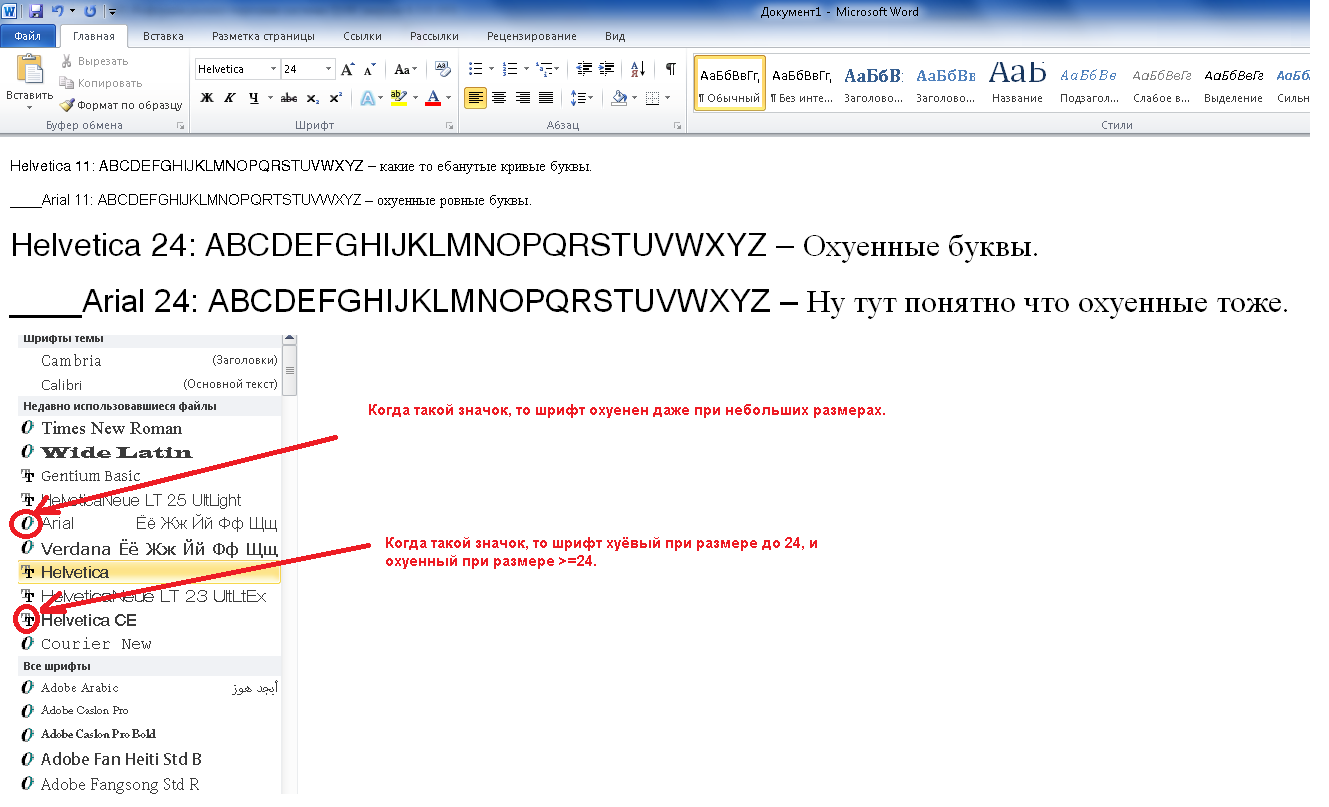This screenshot has width=1329, height=807.
Task: Toggle superscript x² formatting
Action: pyautogui.click(x=336, y=98)
